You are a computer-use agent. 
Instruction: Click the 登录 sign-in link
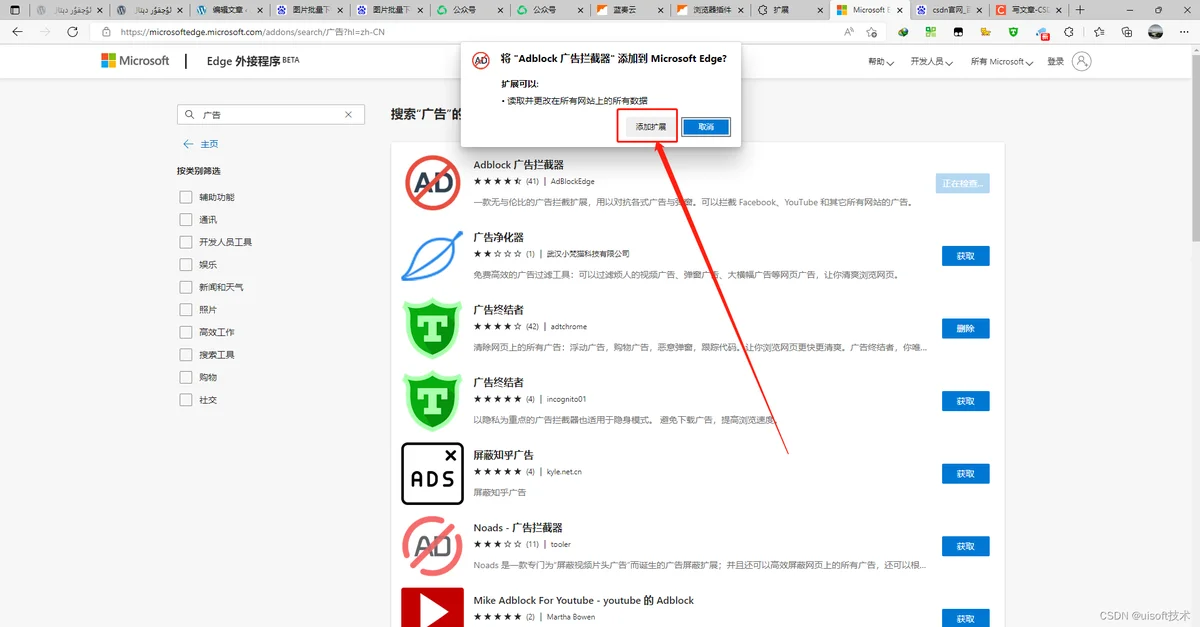(1055, 62)
